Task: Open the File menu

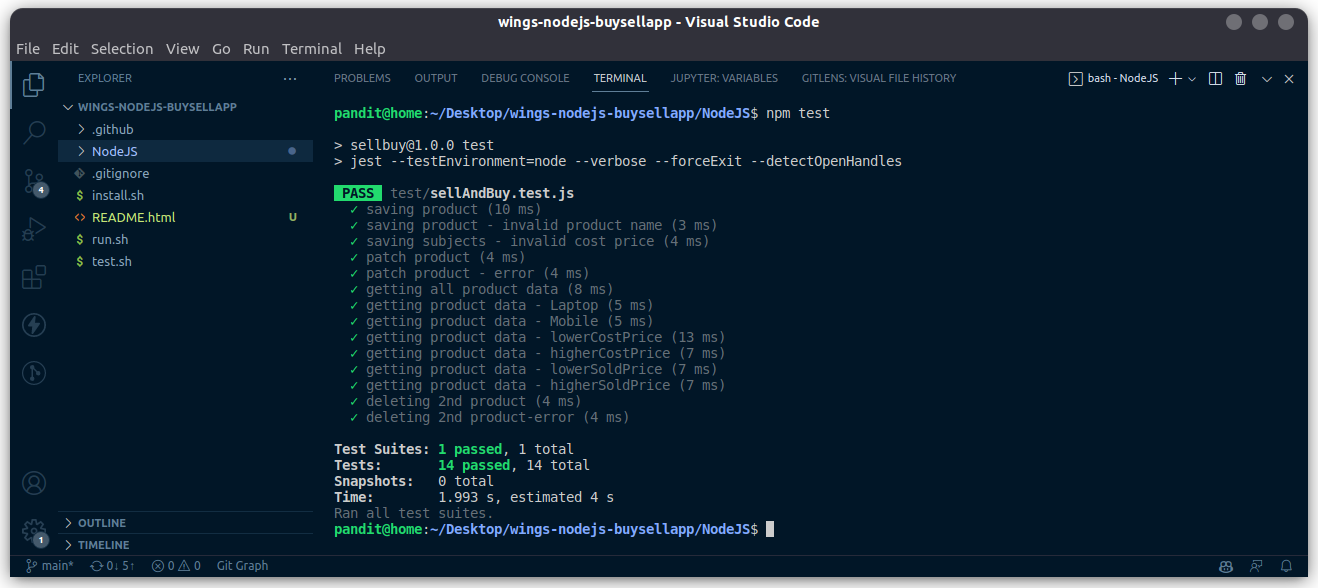Action: point(28,48)
